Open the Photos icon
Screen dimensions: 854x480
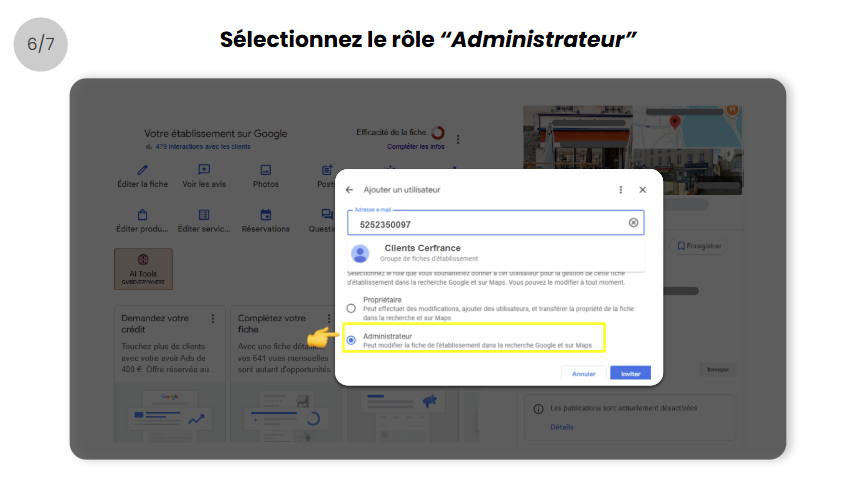tap(266, 171)
